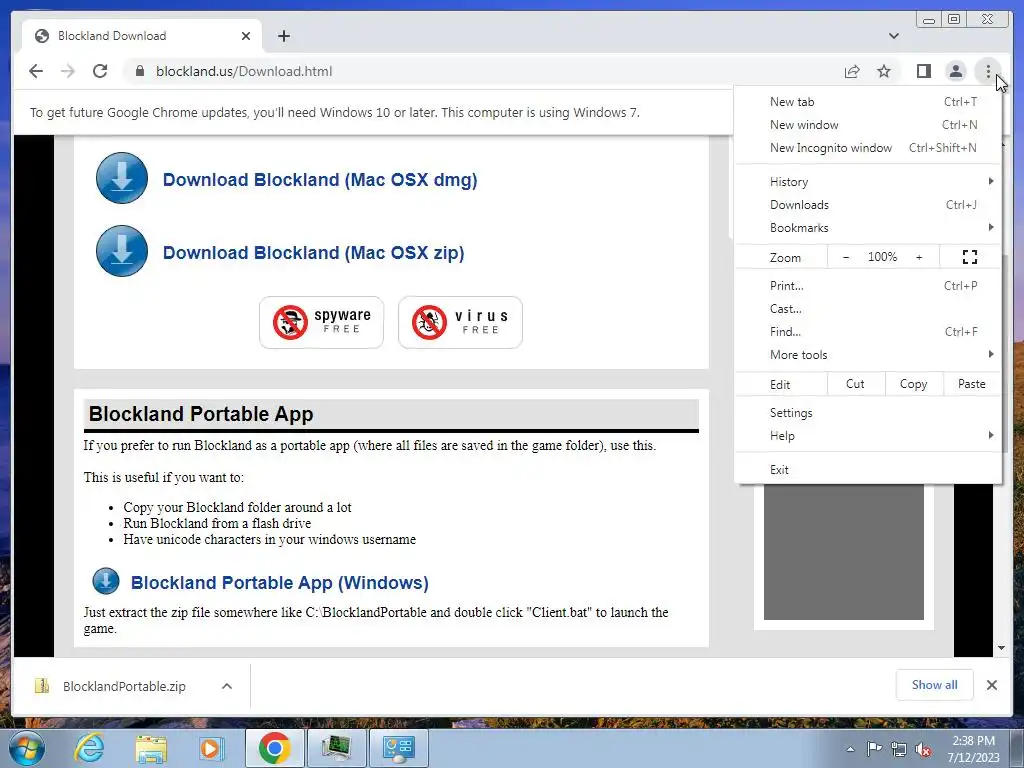The image size is (1024, 768).
Task: Select Print... menu item
Action: click(868, 285)
